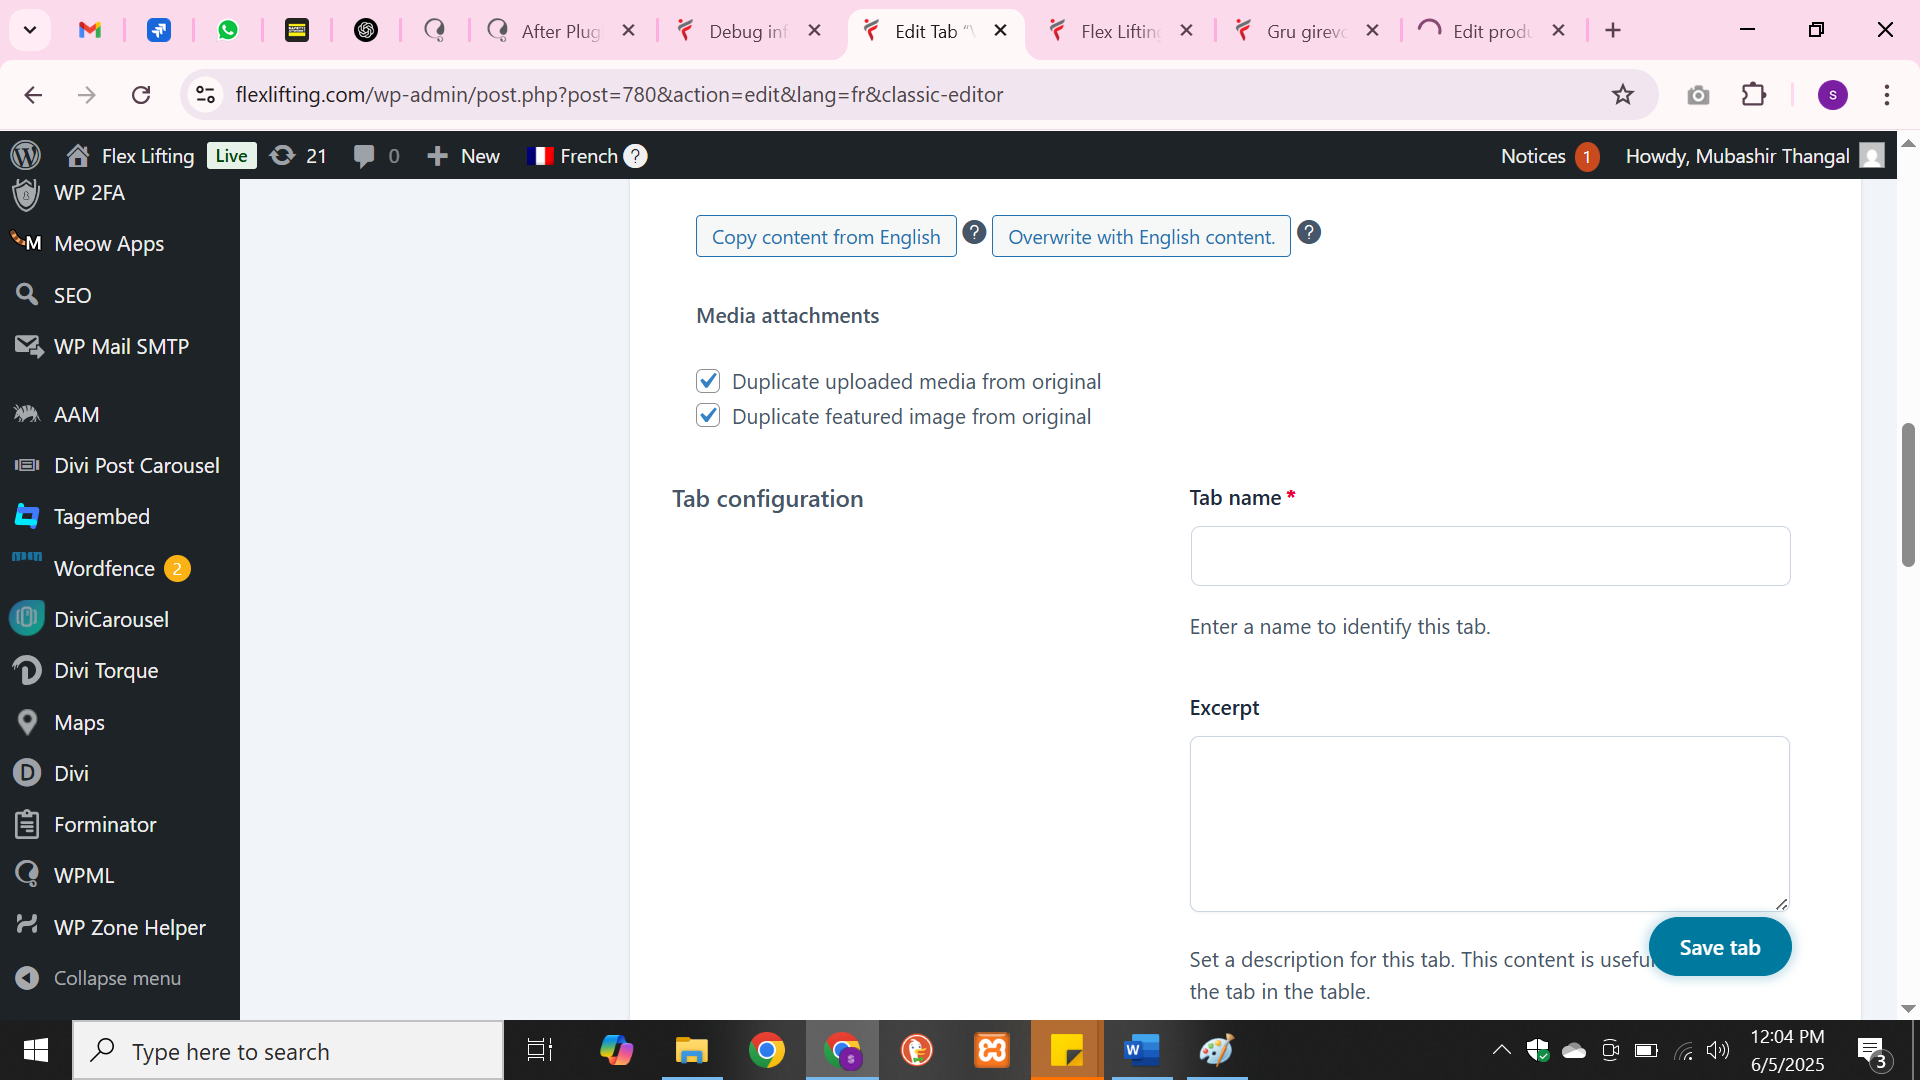
Task: Click the Live status badge
Action: (x=231, y=156)
